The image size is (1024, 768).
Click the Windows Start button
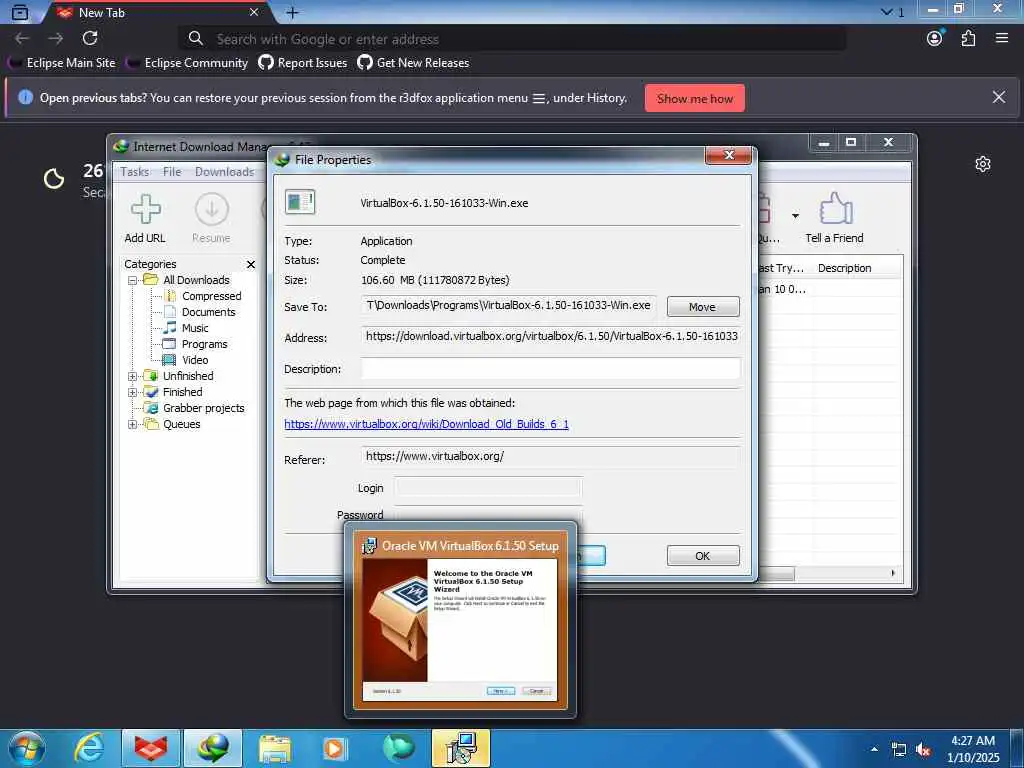pyautogui.click(x=26, y=748)
